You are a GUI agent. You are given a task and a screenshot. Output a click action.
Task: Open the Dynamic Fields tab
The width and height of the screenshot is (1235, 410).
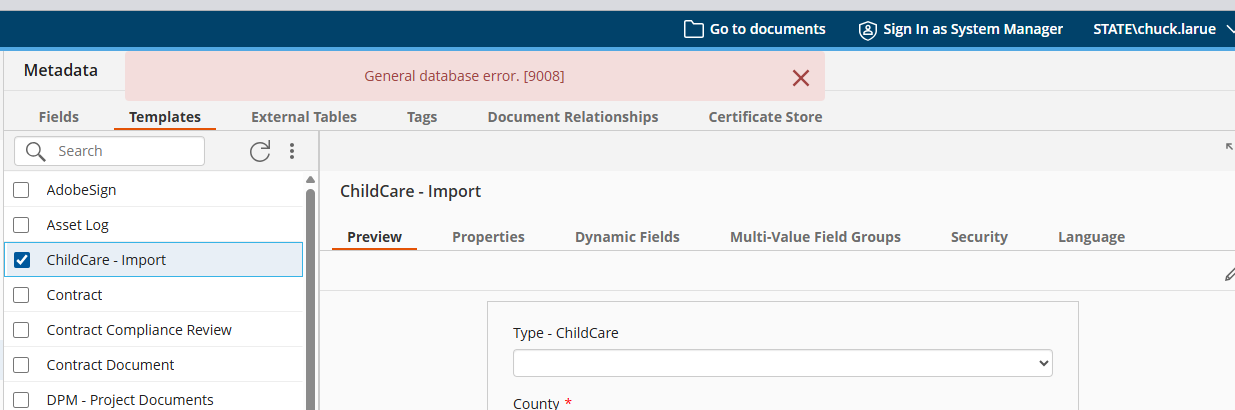click(627, 237)
